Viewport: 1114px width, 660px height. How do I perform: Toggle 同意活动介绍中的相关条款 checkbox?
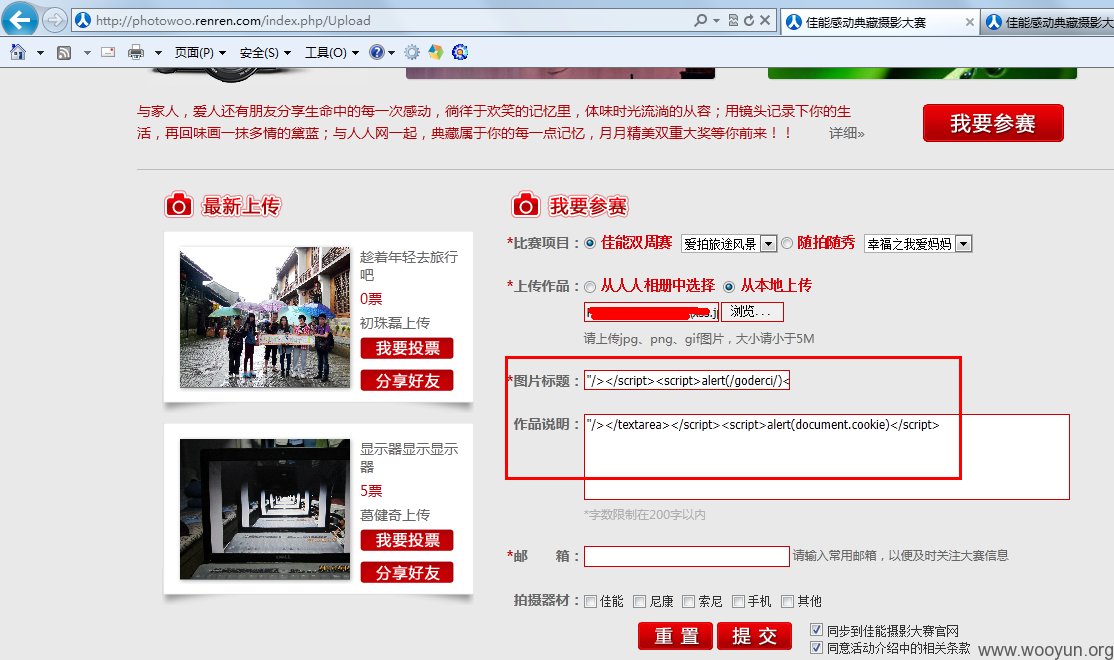tap(816, 647)
